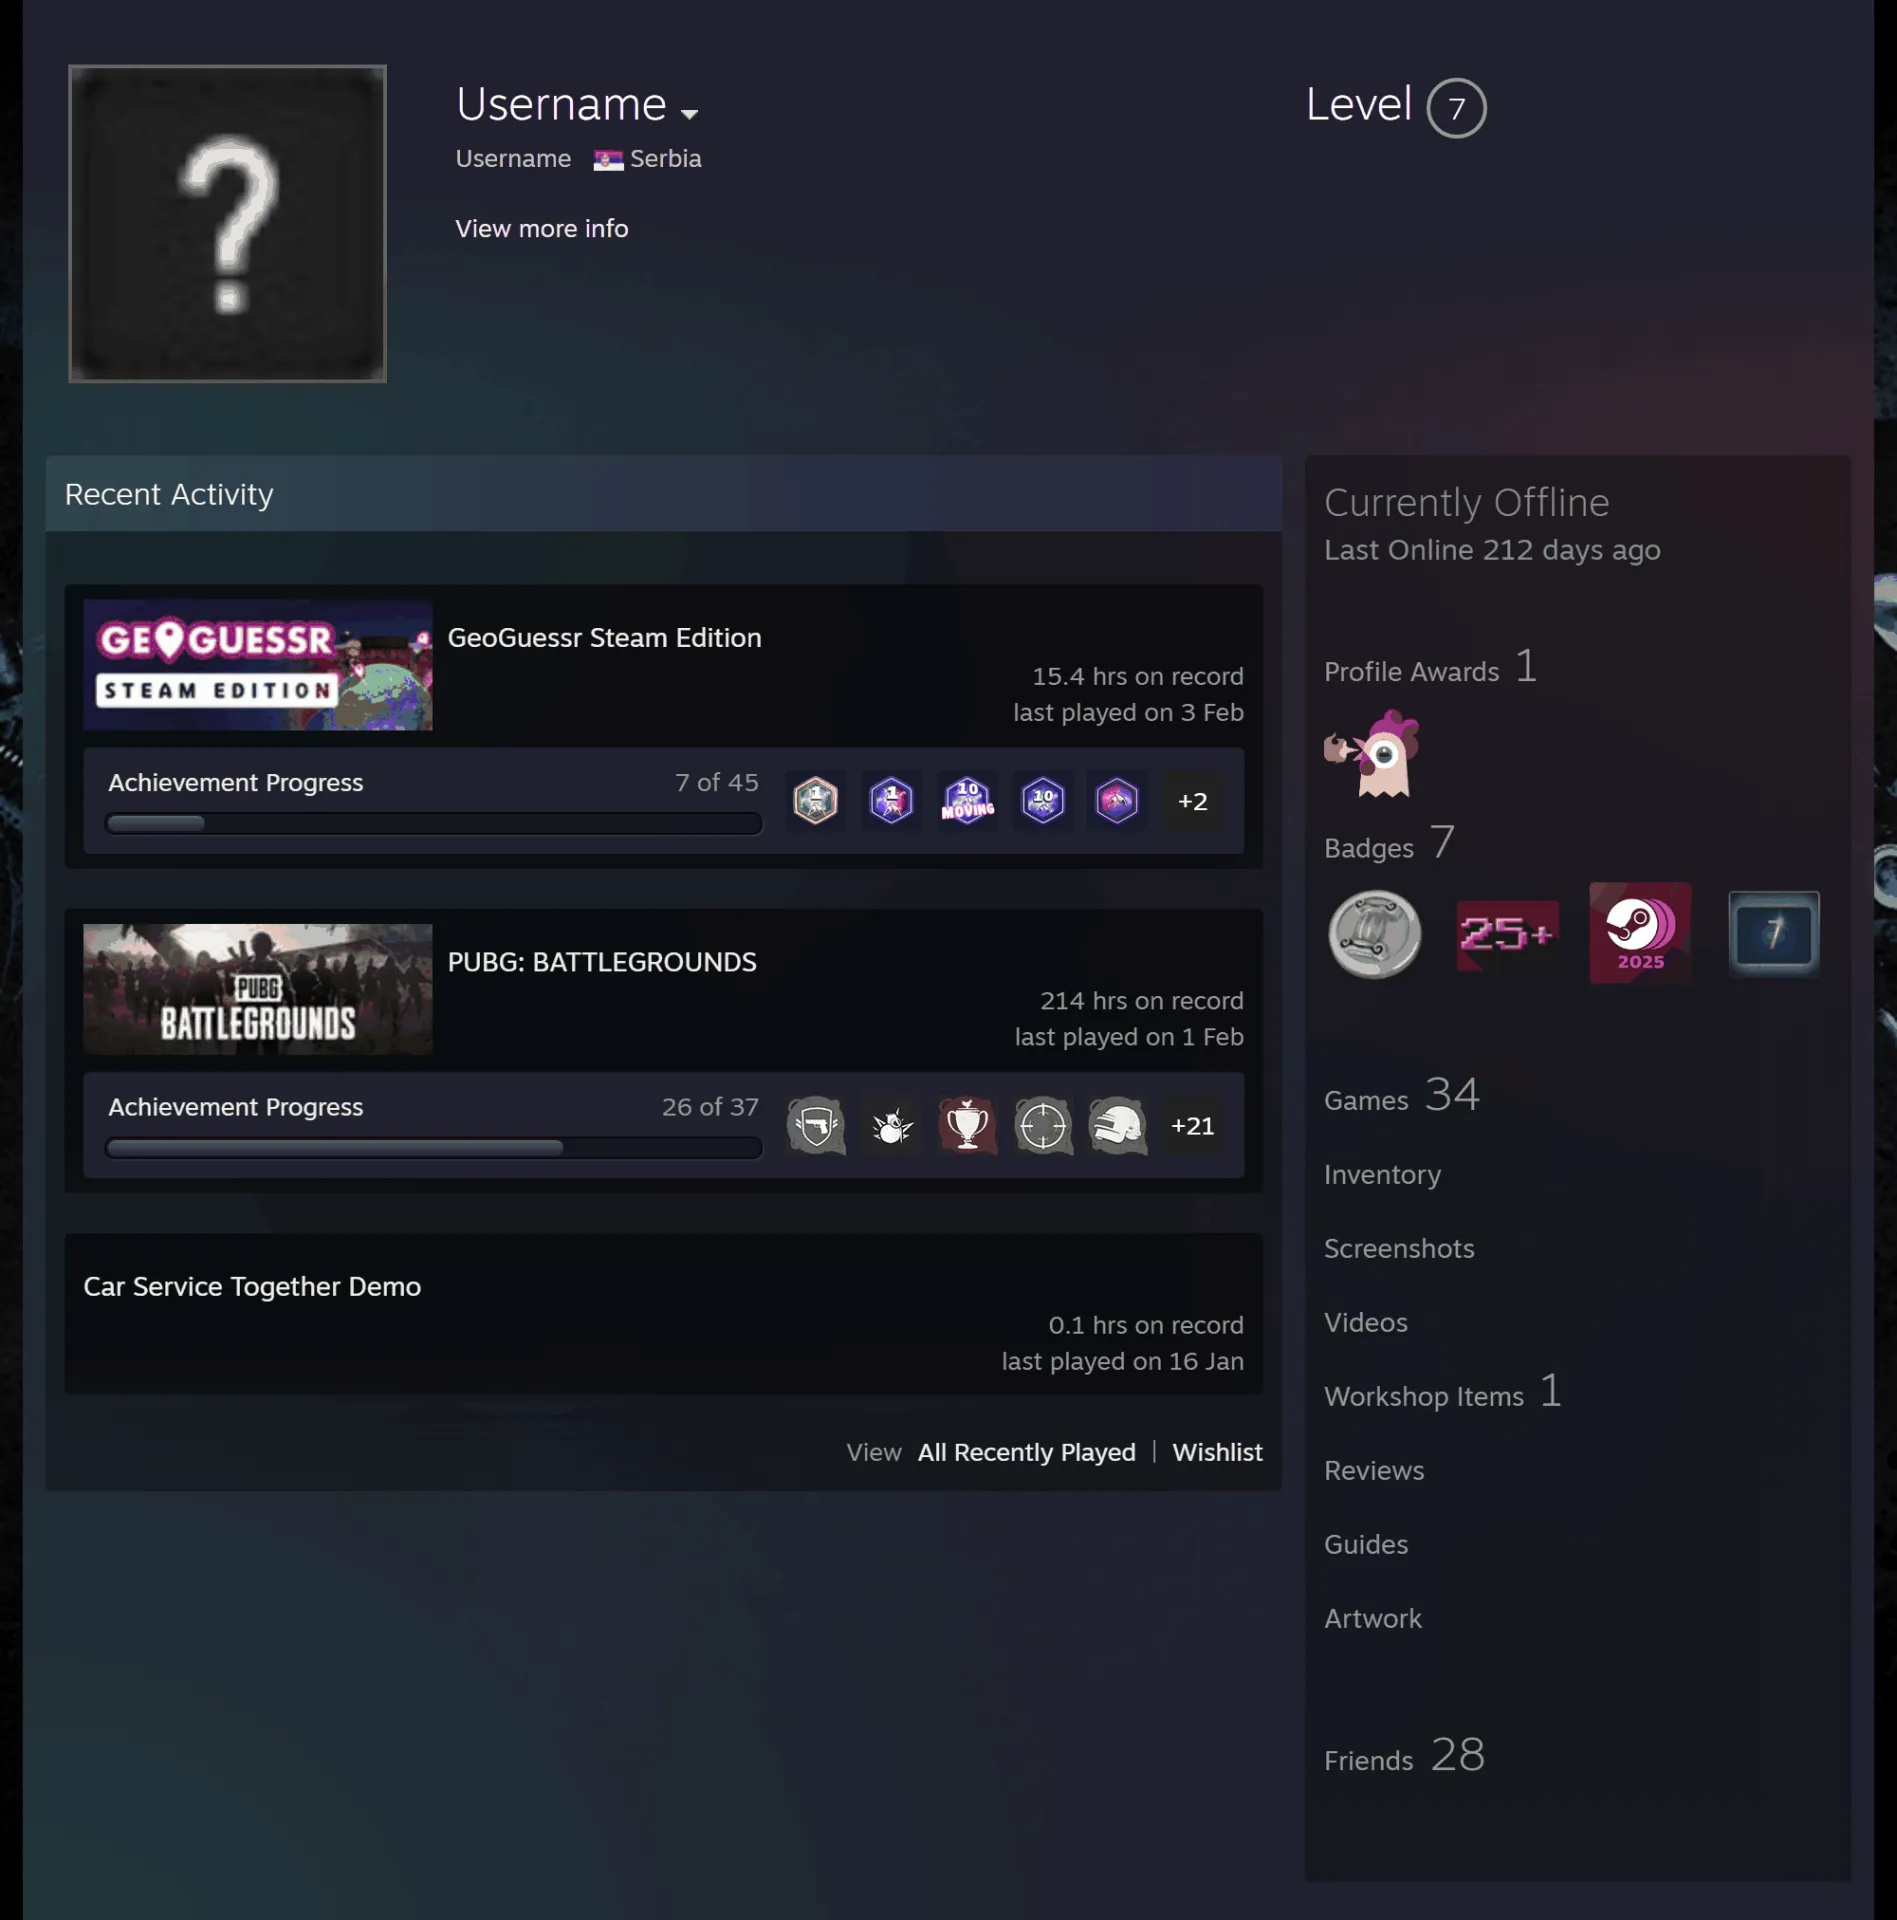Viewport: 1897px width, 1920px height.
Task: Show the +2 more GeoGuessr achievements
Action: [x=1192, y=801]
